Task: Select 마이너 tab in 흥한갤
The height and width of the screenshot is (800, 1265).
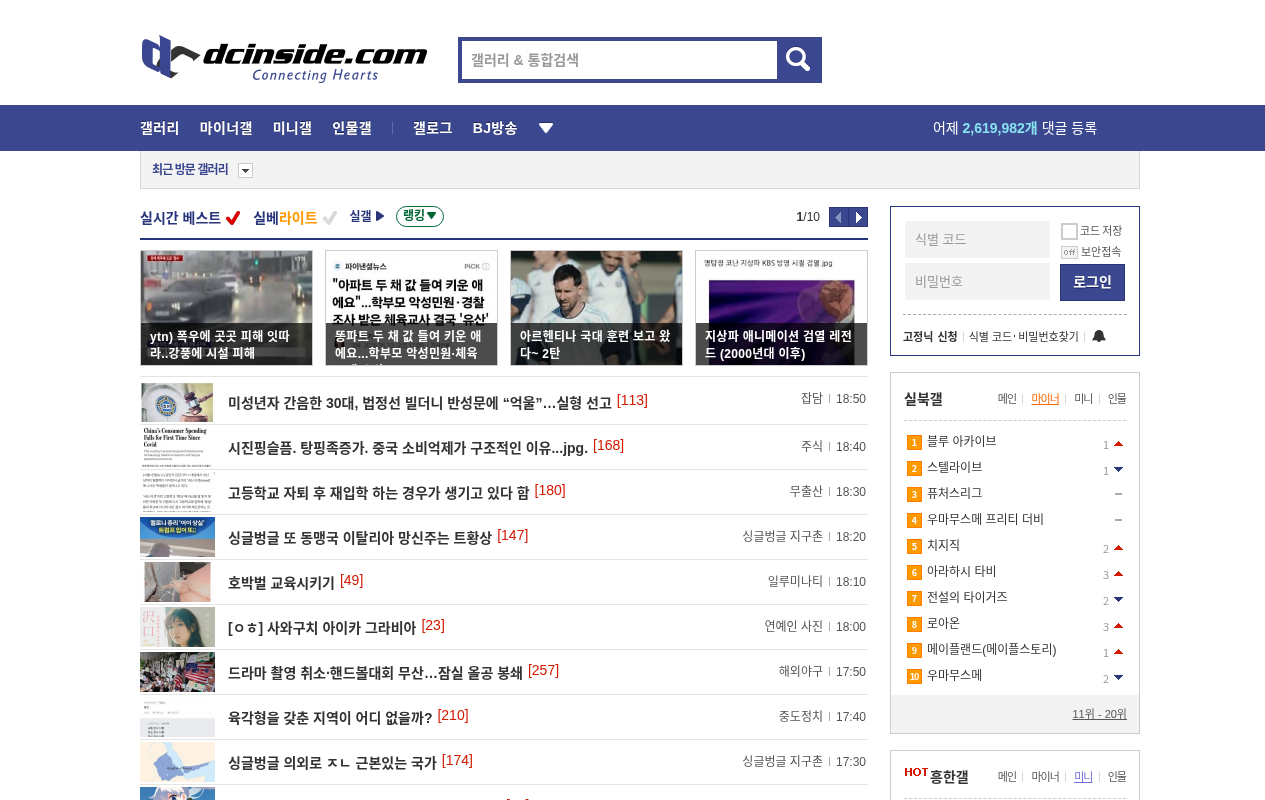Action: pos(1045,776)
